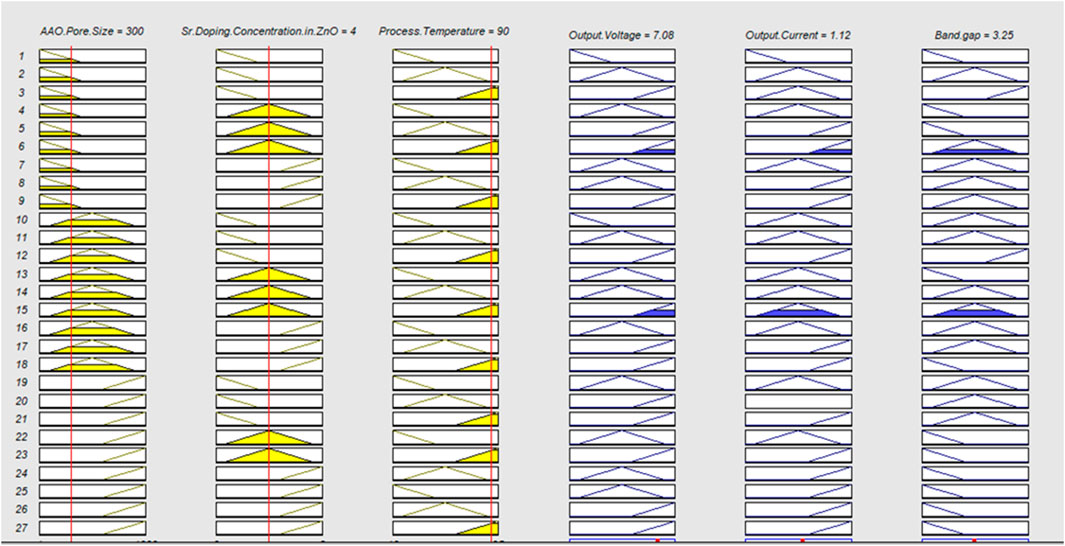Click the Process.Temperature = 90 title
This screenshot has height=546, width=1065.
pyautogui.click(x=445, y=31)
